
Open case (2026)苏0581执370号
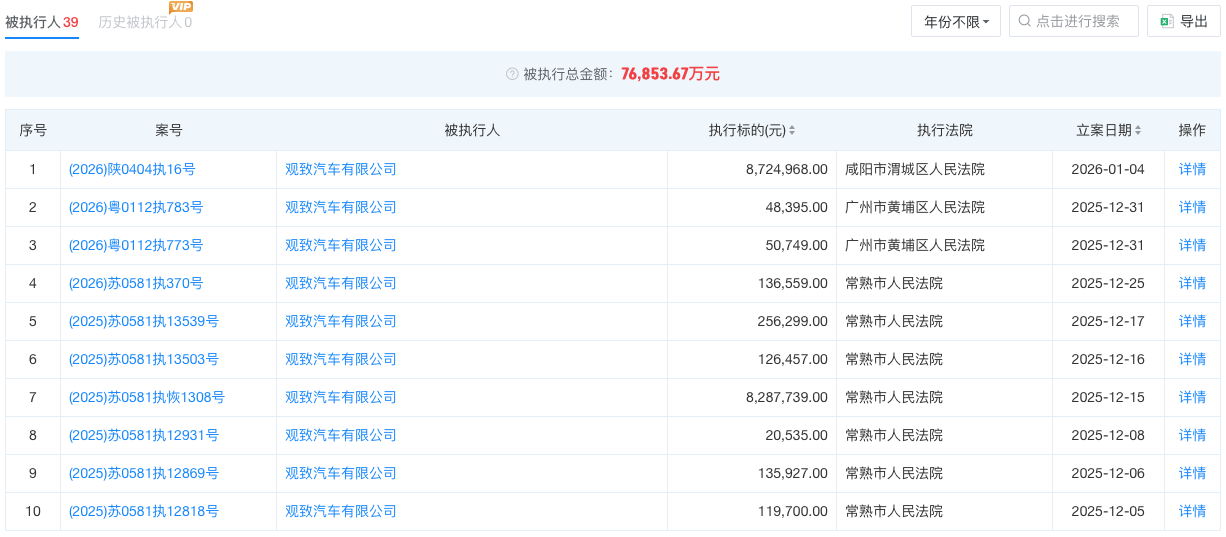point(136,284)
